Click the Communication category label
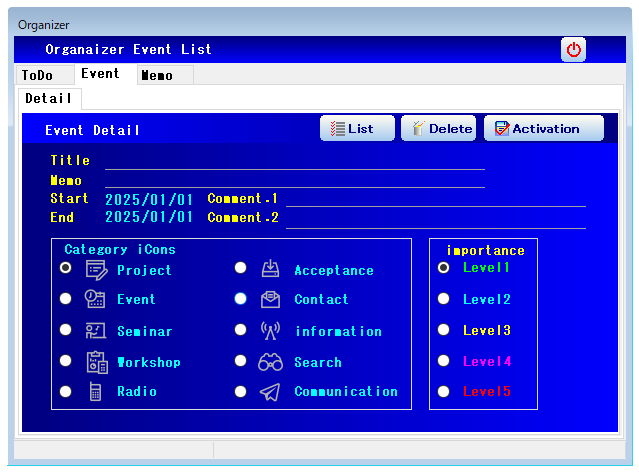 [x=346, y=392]
